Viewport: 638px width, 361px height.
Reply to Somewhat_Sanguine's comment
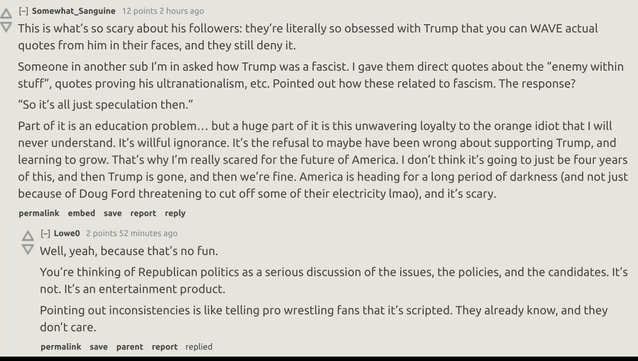tap(175, 213)
